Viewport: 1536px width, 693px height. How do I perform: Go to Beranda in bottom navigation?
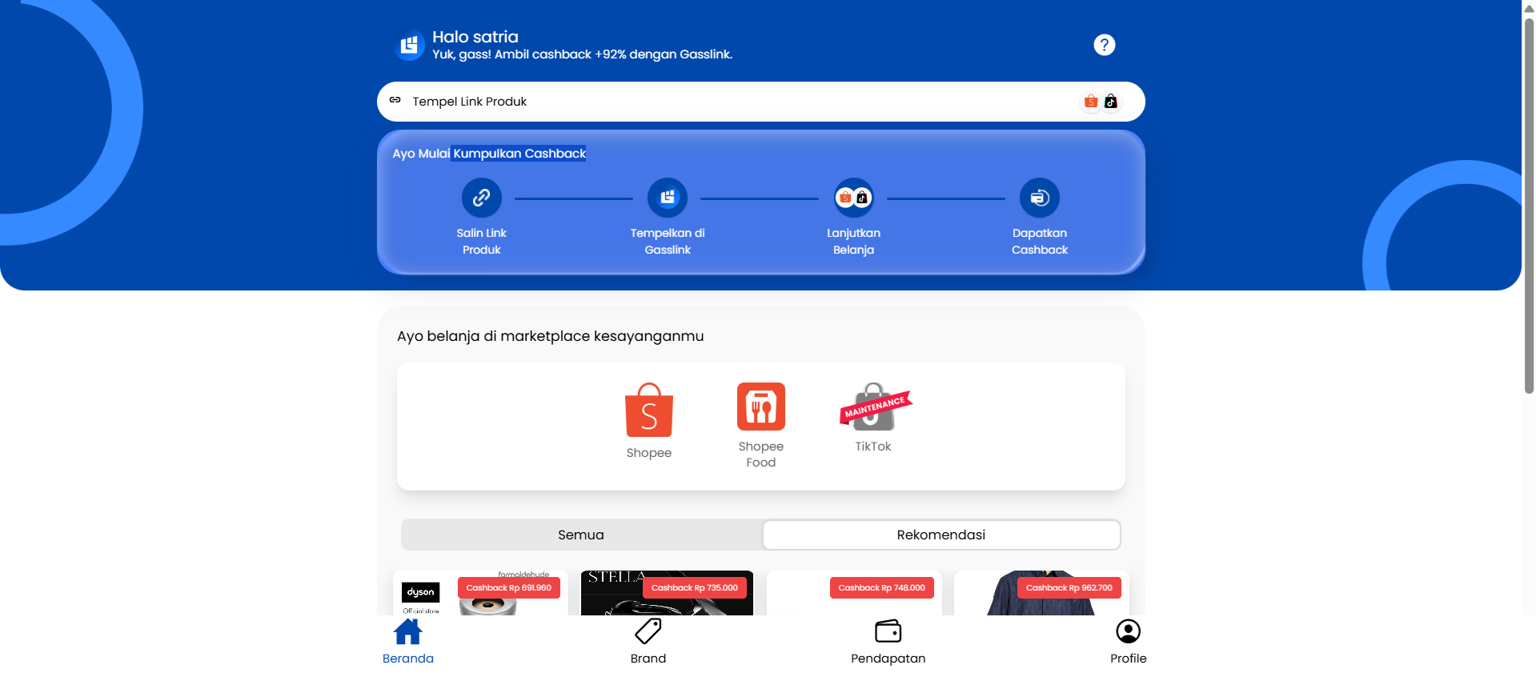tap(408, 641)
